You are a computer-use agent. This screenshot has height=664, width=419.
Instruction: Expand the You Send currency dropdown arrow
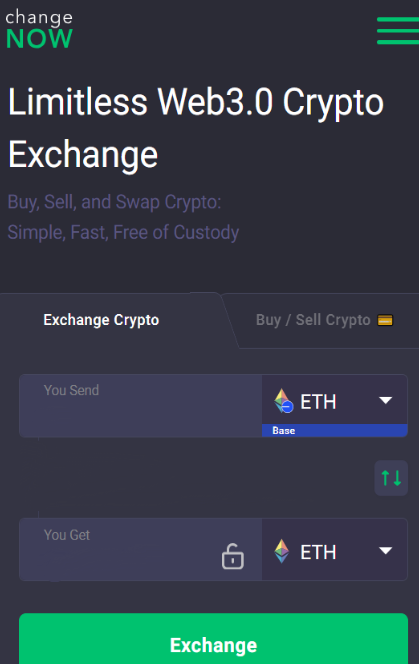pyautogui.click(x=386, y=400)
